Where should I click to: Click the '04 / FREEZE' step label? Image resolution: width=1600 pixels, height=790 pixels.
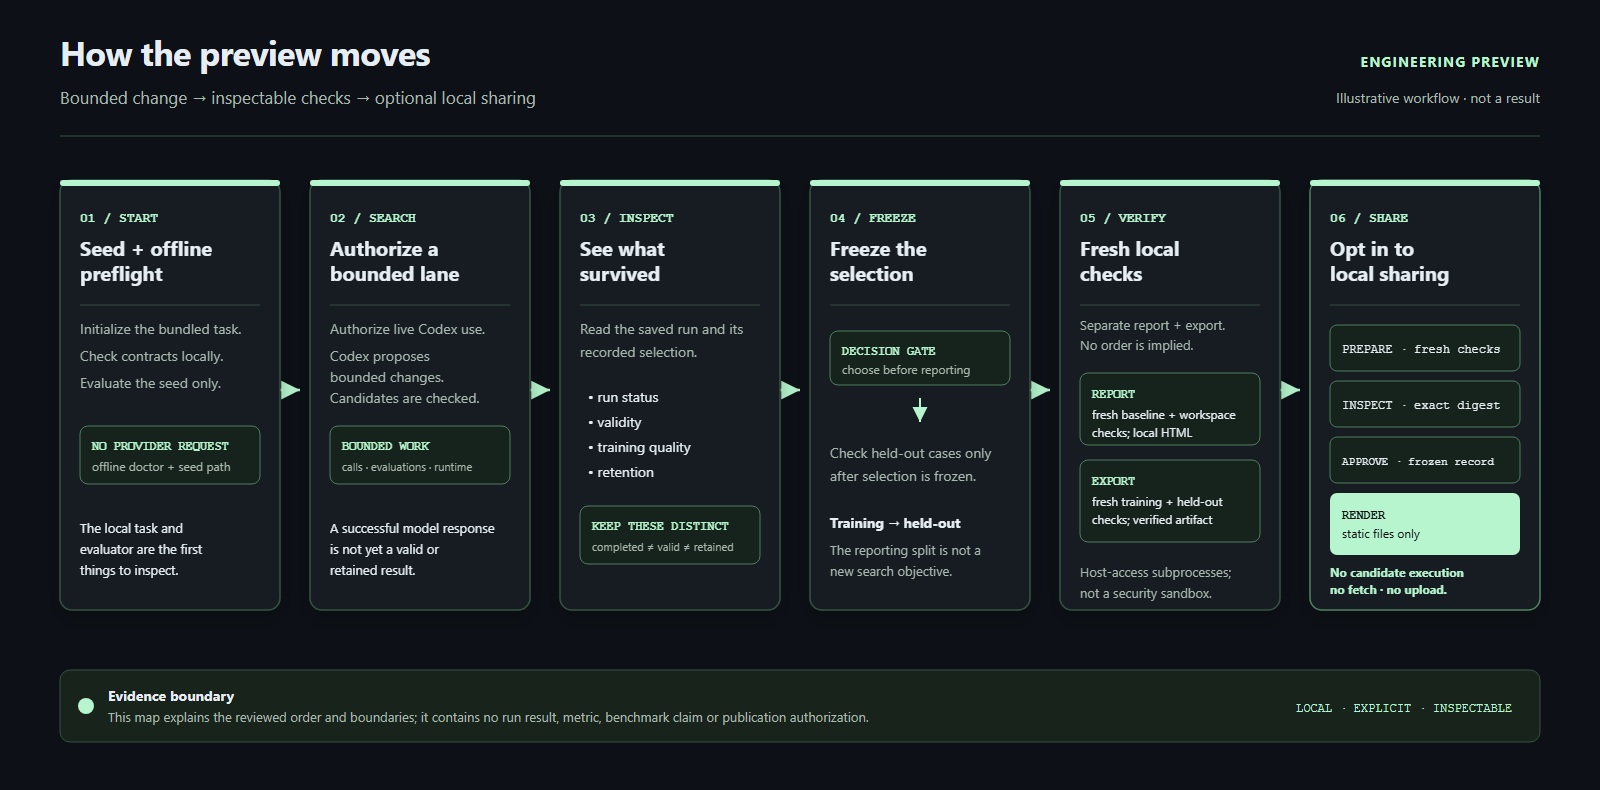pyautogui.click(x=873, y=218)
